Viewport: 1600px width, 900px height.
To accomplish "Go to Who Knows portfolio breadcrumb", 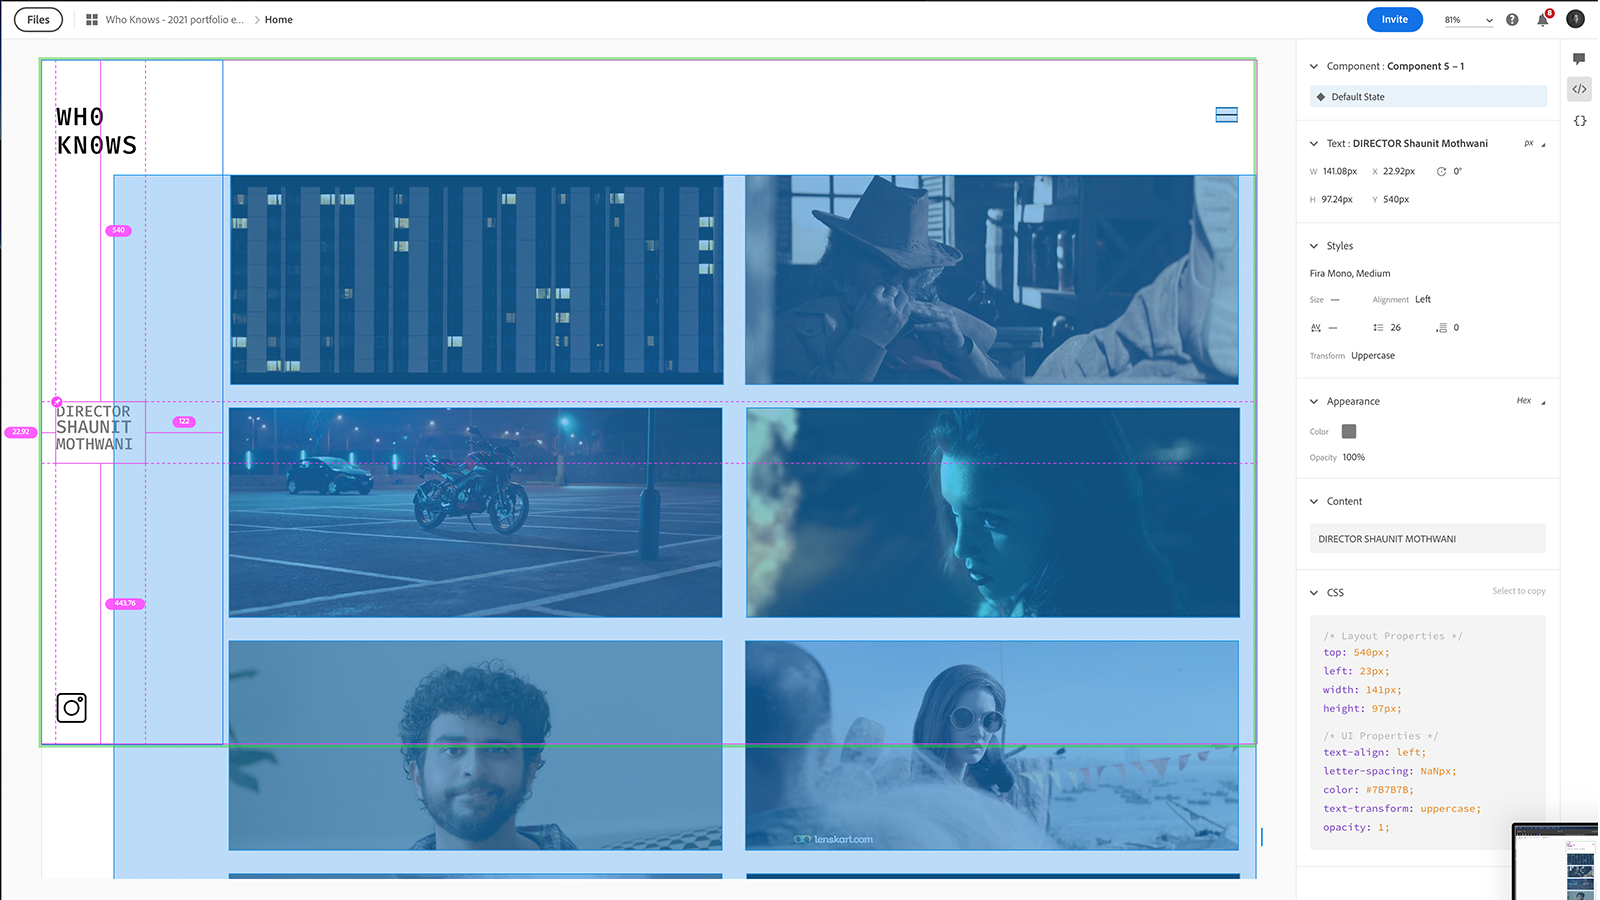I will [174, 20].
